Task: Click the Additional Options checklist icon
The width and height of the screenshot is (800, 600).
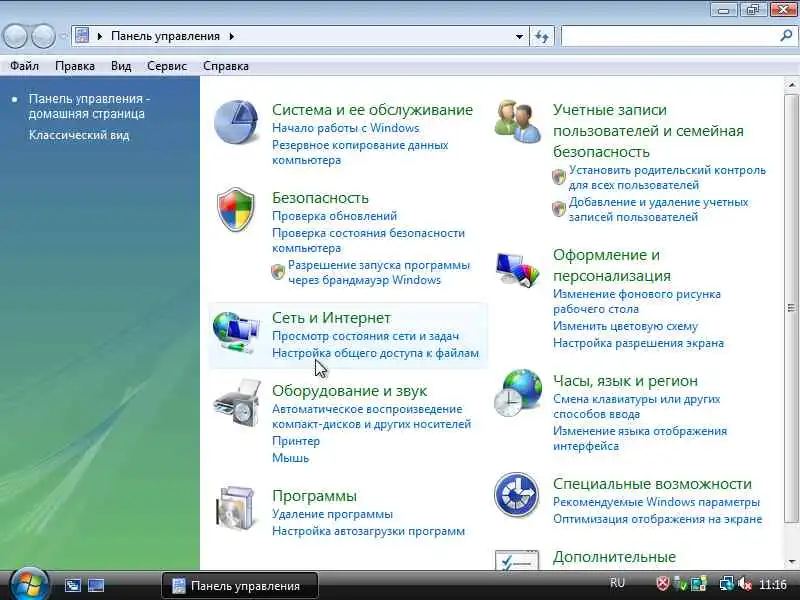Action: [516, 560]
